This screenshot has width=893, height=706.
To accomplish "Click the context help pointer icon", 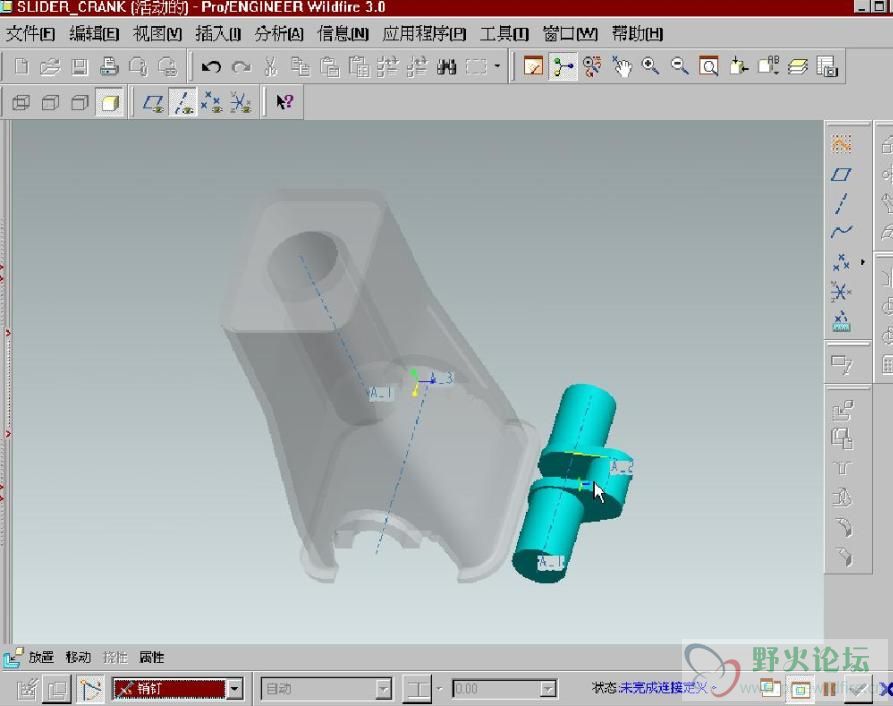I will click(284, 102).
